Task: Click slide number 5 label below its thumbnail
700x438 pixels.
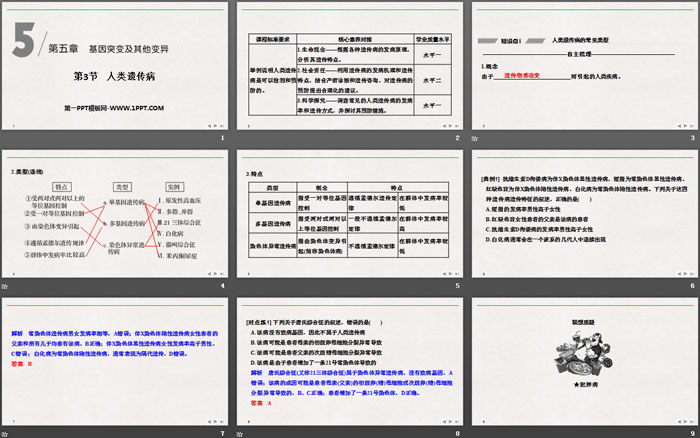Action: click(x=458, y=286)
